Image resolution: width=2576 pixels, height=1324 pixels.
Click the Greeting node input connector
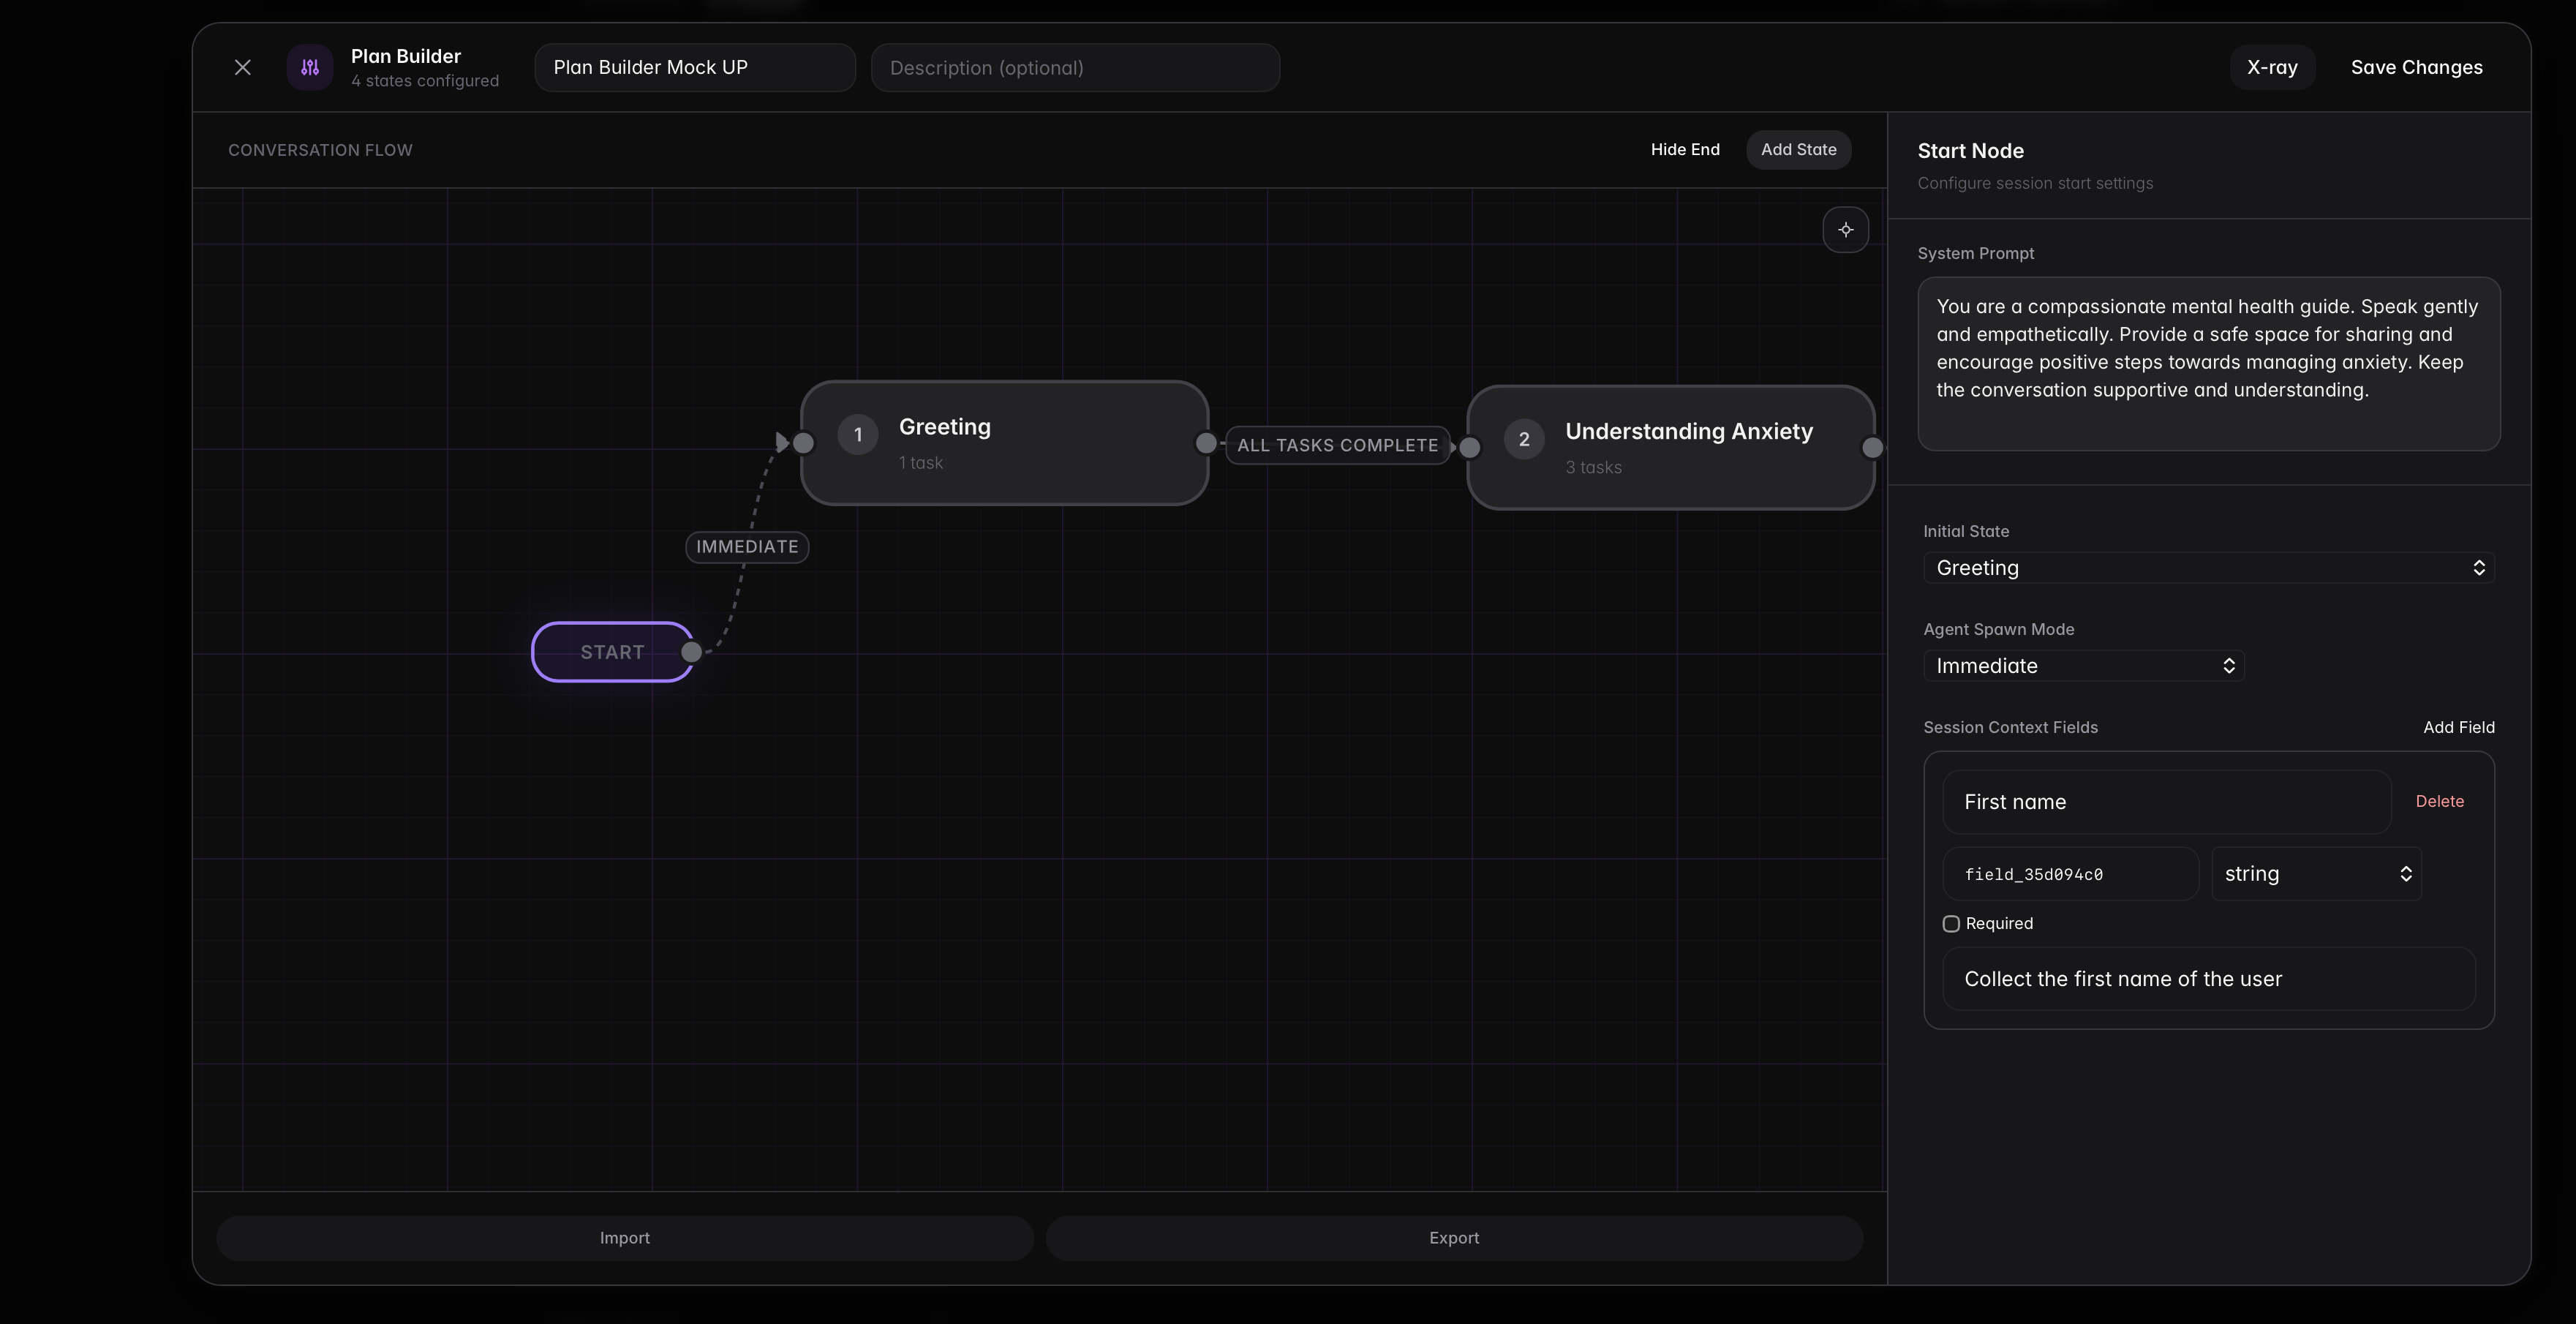(803, 442)
